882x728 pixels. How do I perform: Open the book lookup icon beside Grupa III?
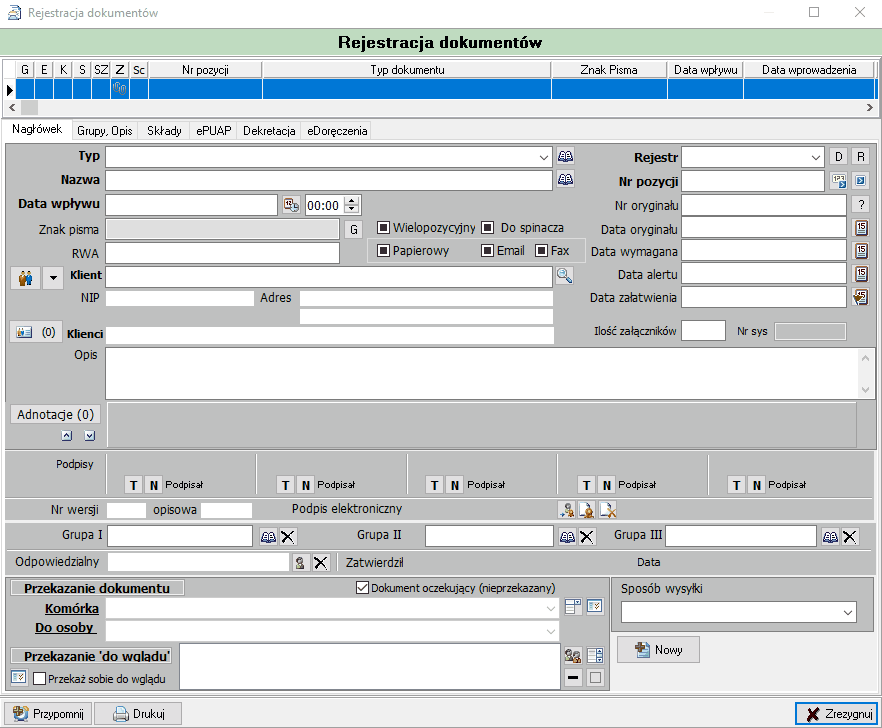(830, 536)
